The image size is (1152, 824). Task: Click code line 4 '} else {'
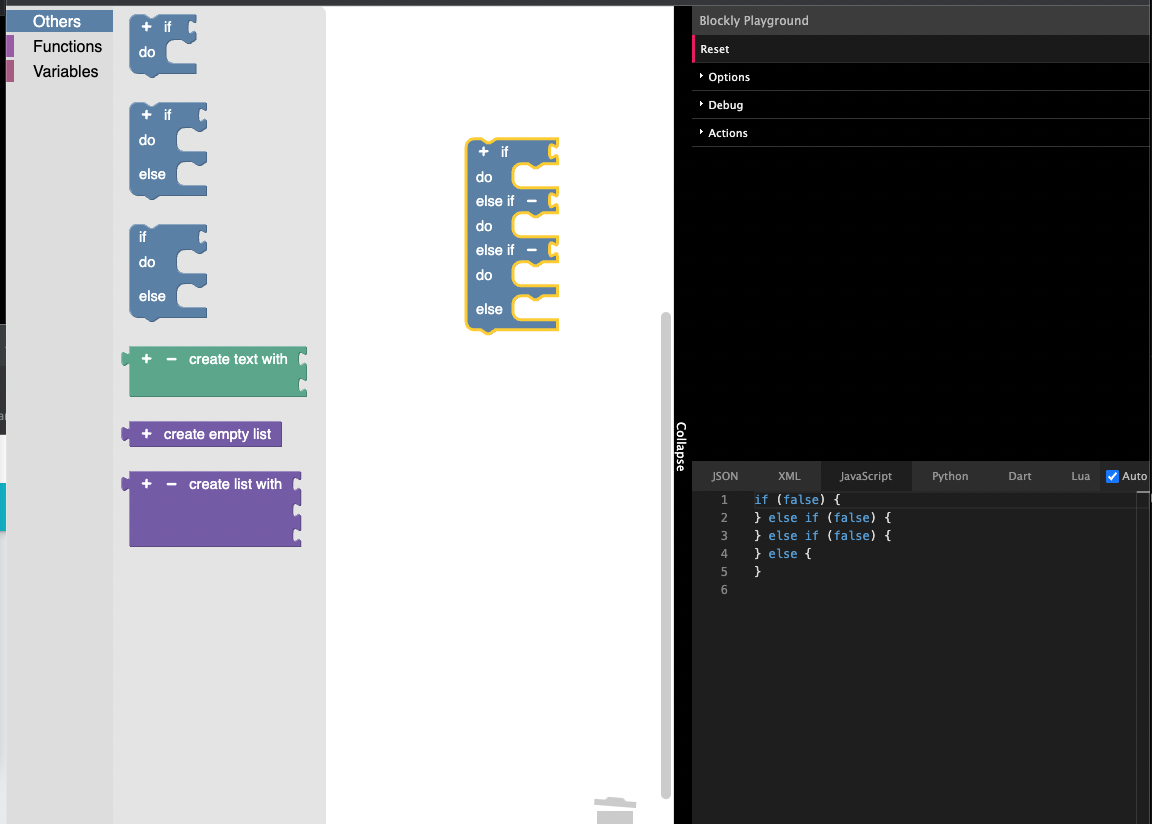point(782,554)
